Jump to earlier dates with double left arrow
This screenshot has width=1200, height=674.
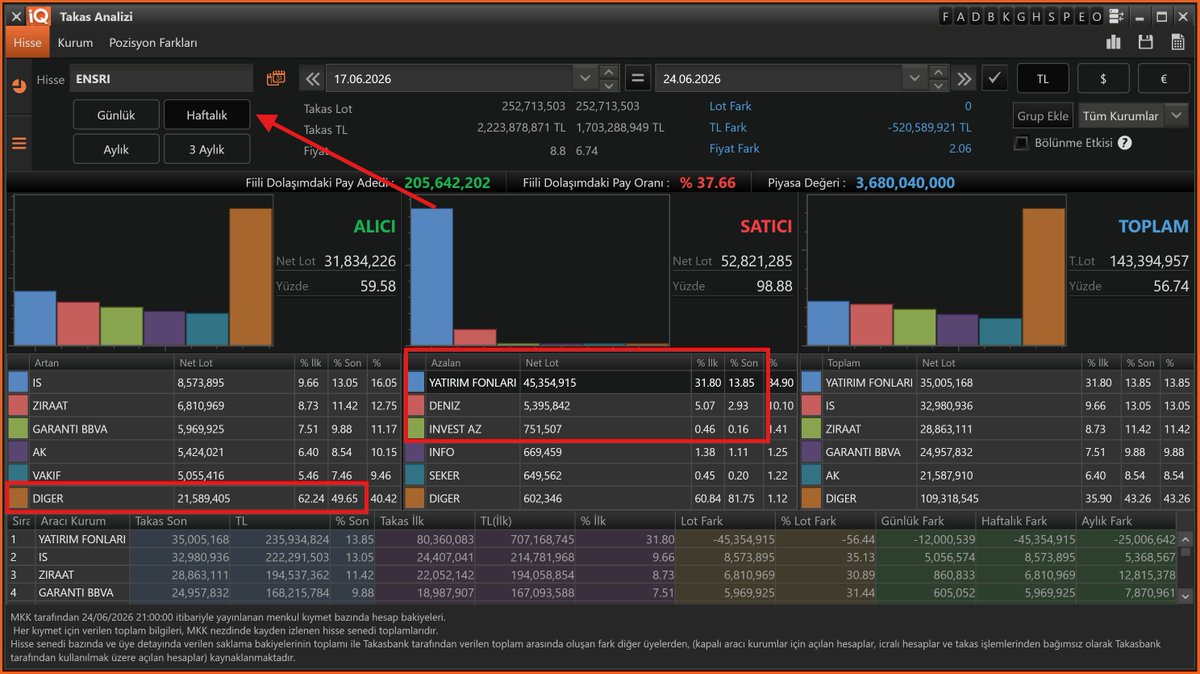point(312,79)
